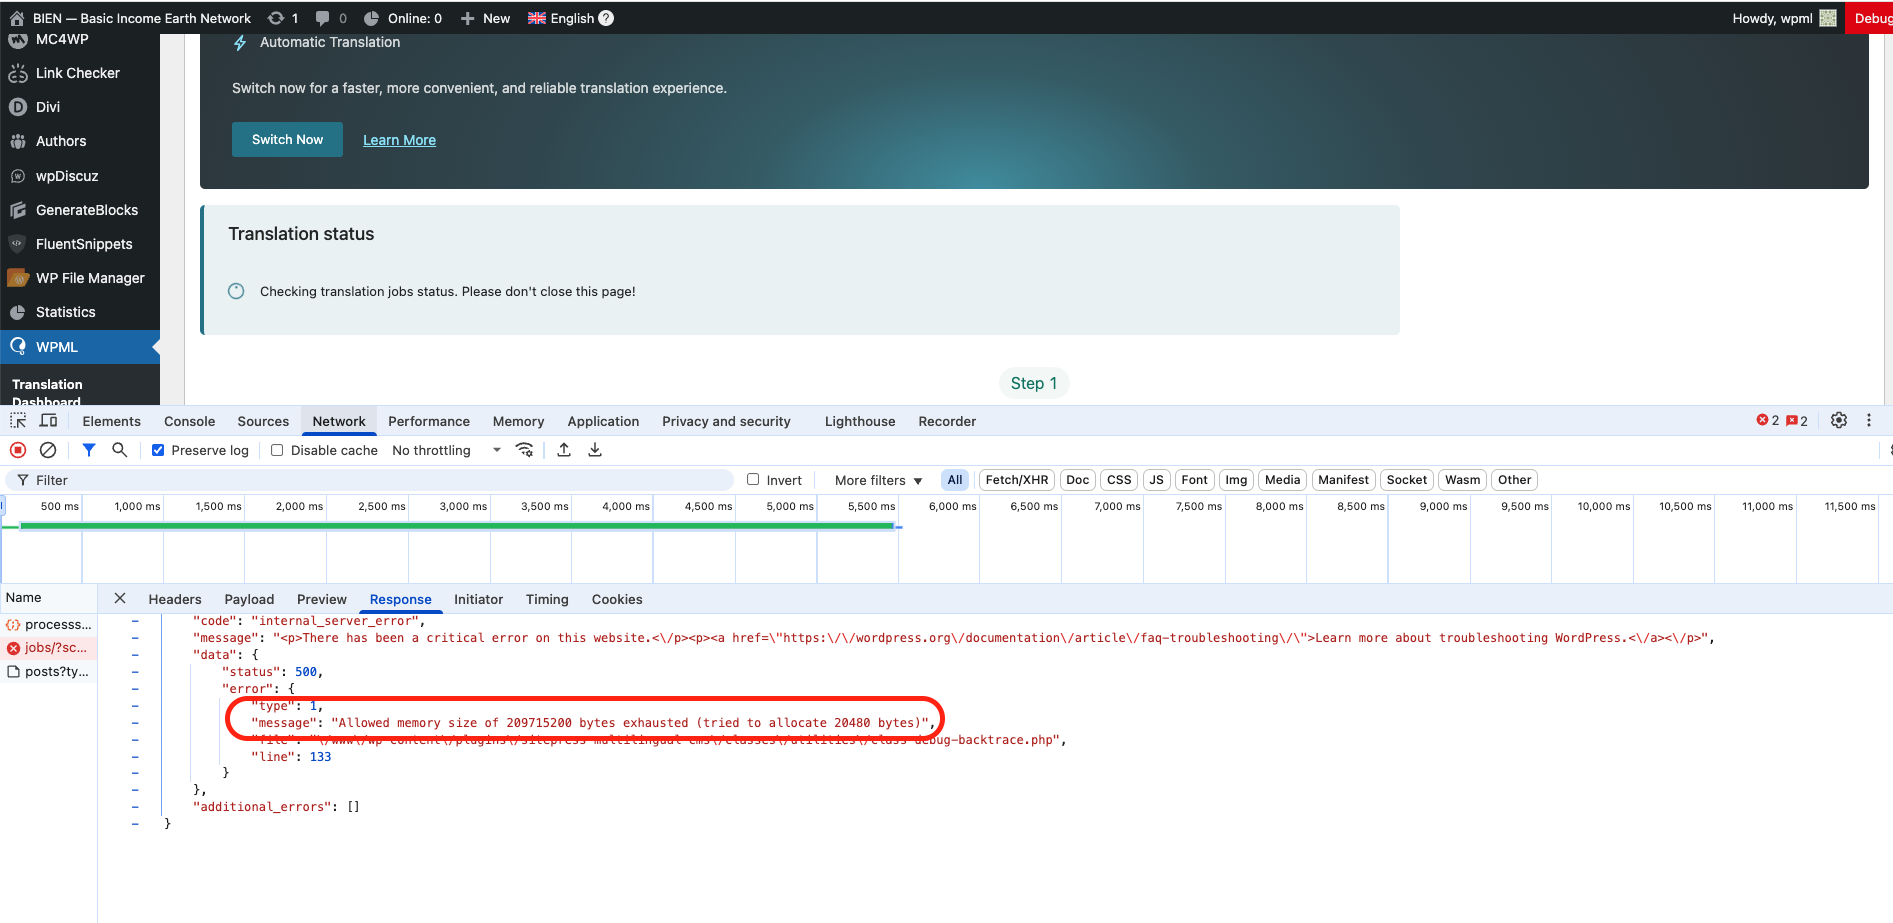The image size is (1893, 923).
Task: Open the Learn More link
Action: click(399, 140)
